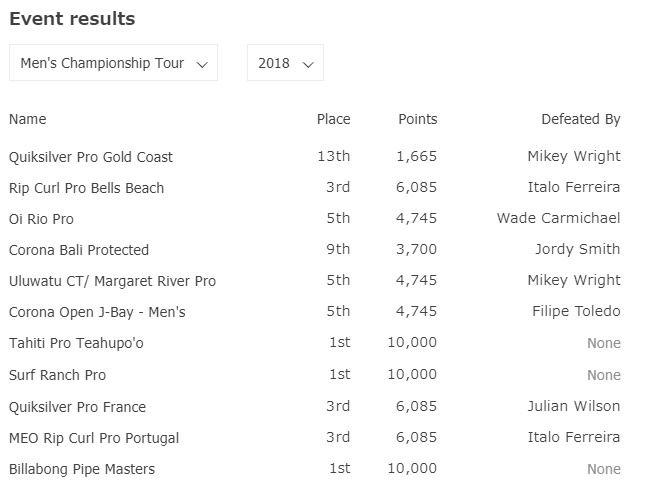Select MEO Rip Curl Pro Portugal event
This screenshot has width=664, height=485.
(94, 438)
